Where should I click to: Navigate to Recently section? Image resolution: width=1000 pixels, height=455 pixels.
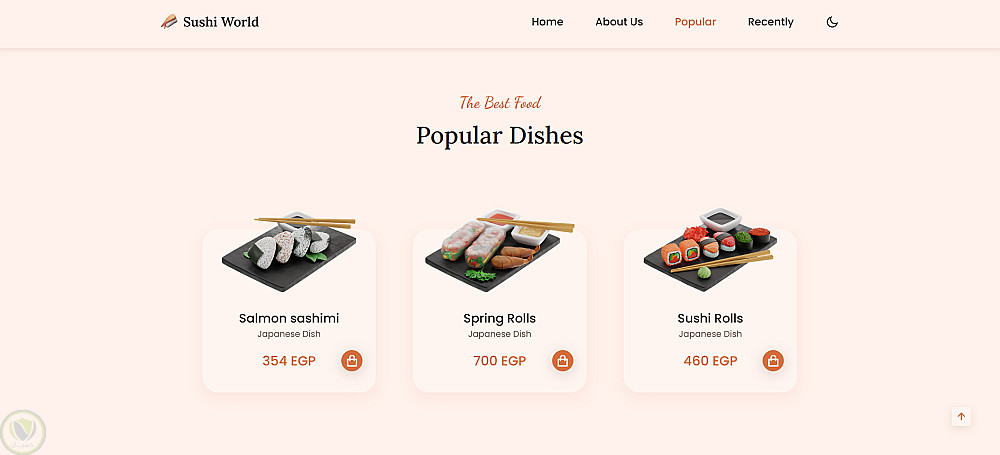click(770, 22)
